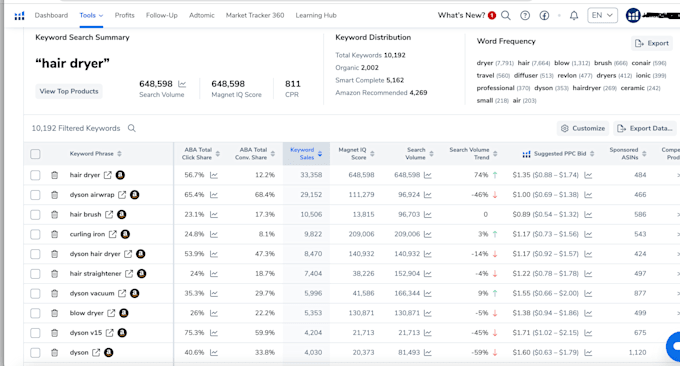This screenshot has height=366, width=680.
Task: Open the Learning Hub
Action: (x=316, y=15)
